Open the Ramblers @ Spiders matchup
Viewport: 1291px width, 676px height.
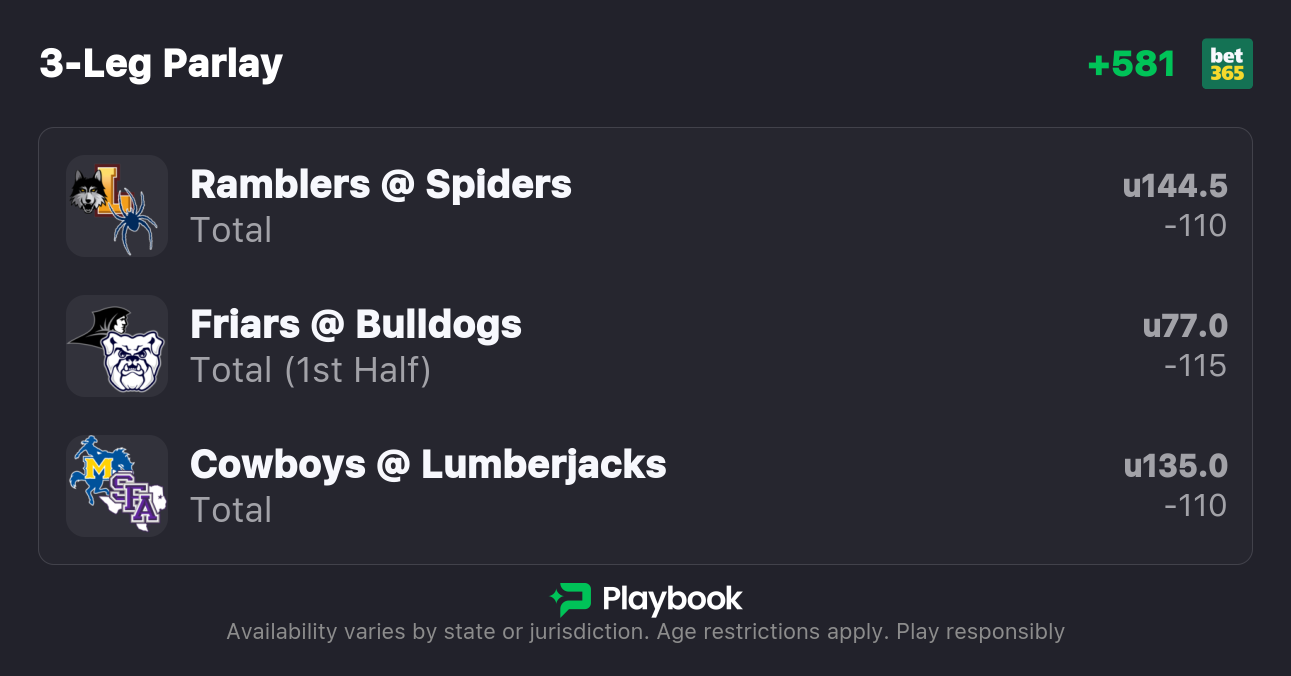[380, 185]
